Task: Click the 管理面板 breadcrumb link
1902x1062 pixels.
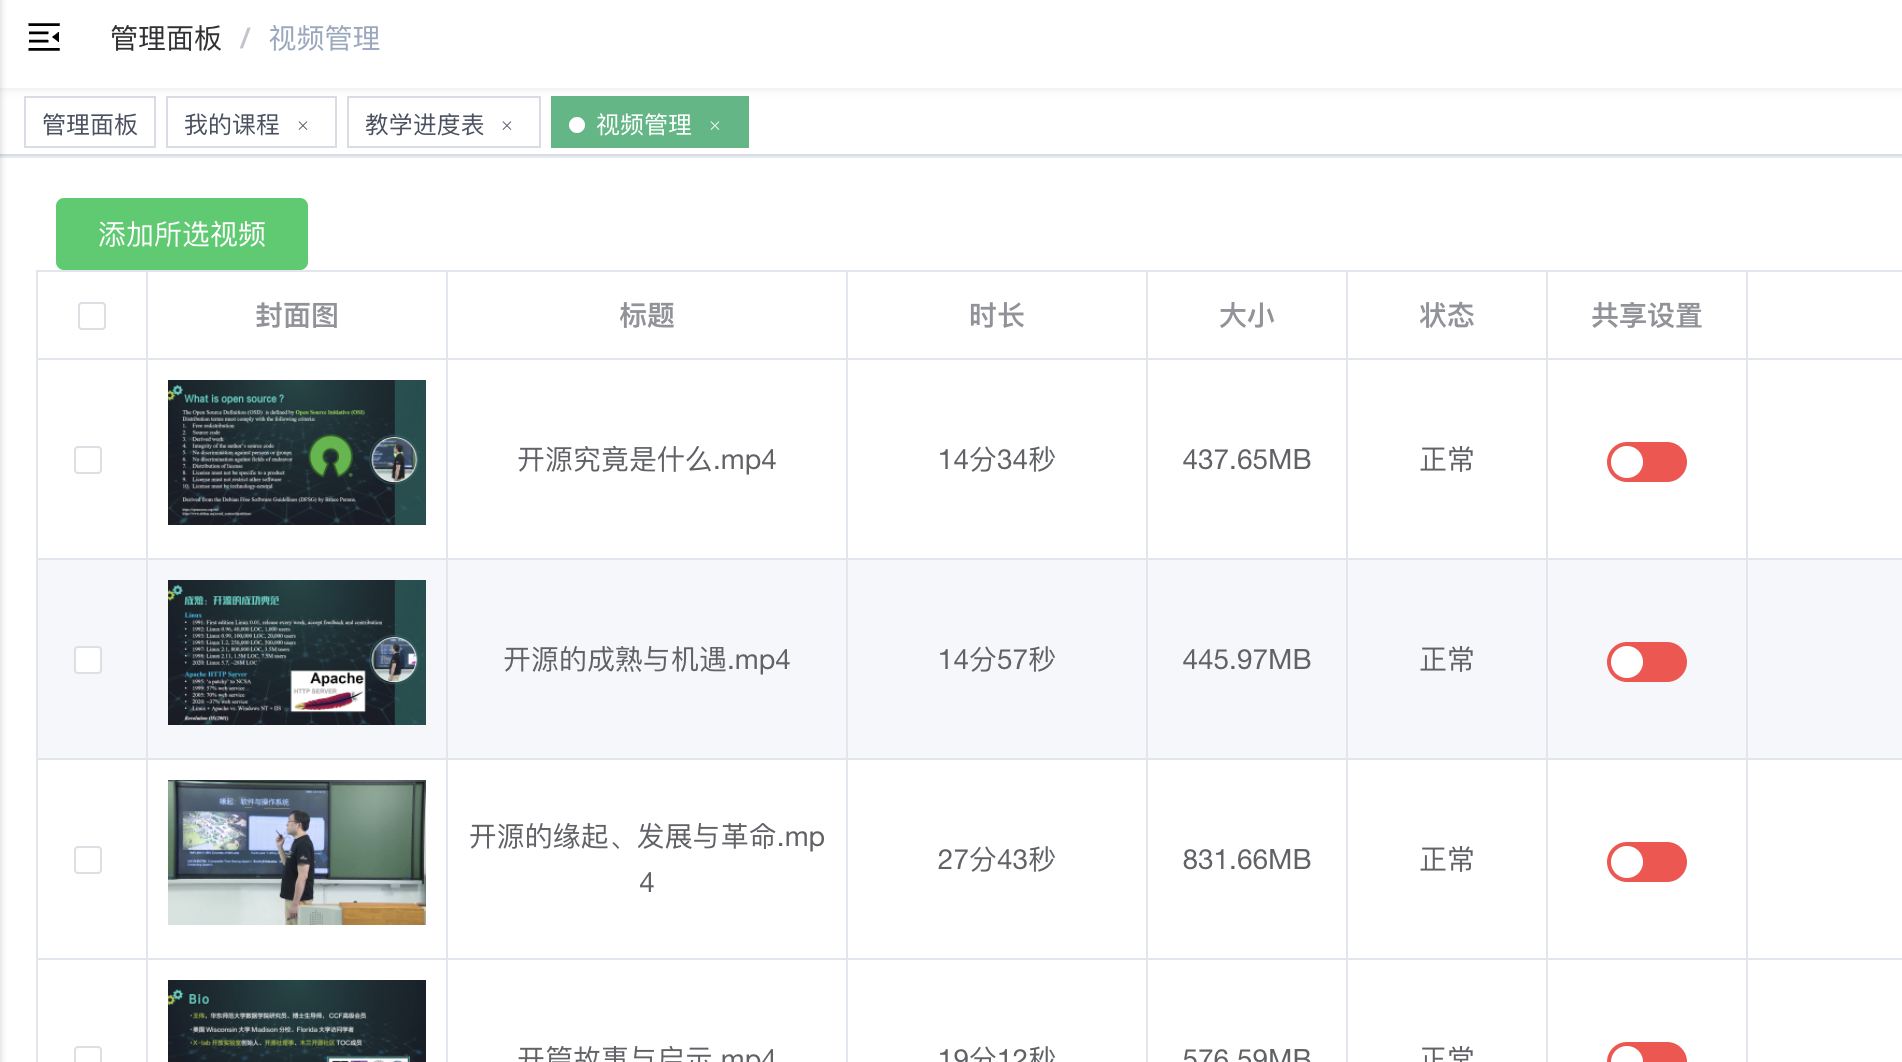Action: click(x=166, y=38)
